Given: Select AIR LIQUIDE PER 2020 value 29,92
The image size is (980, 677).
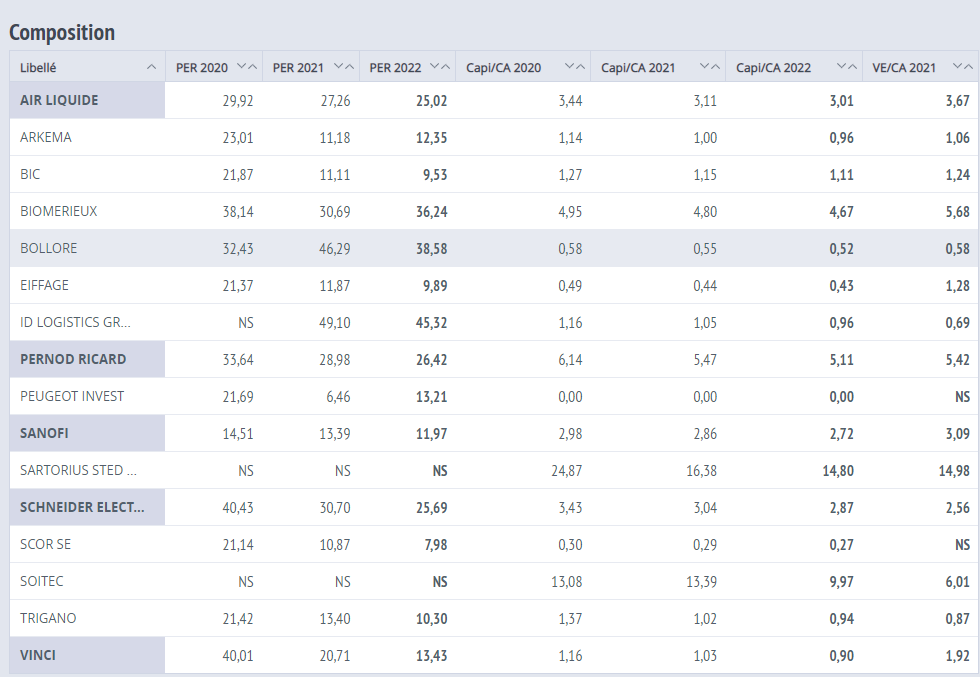Looking at the screenshot, I should [238, 101].
